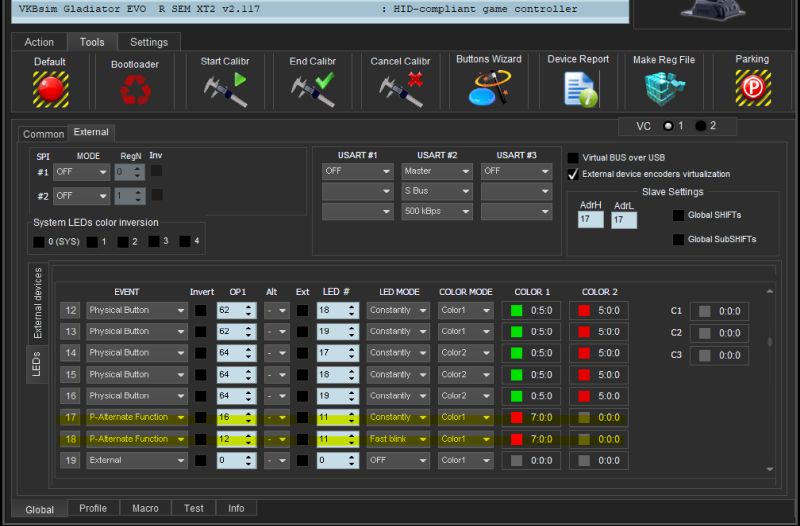Screen dimensions: 800x526
Task: Toggle the Global SubSHIFTs checkbox
Action: tap(678, 239)
